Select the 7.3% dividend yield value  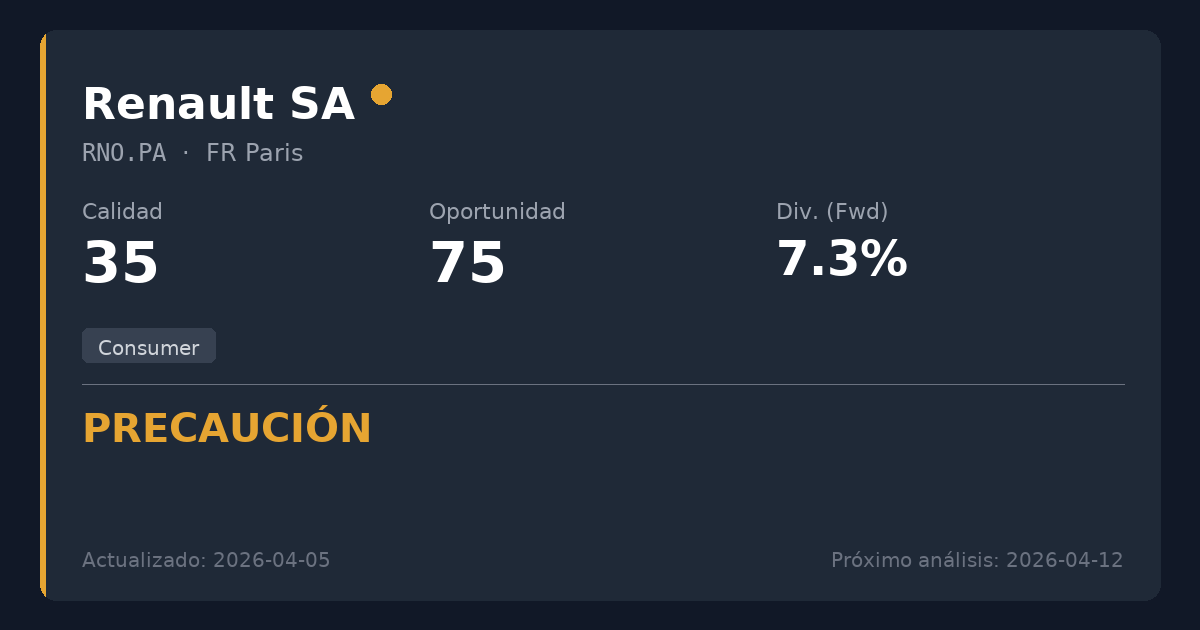tap(842, 260)
